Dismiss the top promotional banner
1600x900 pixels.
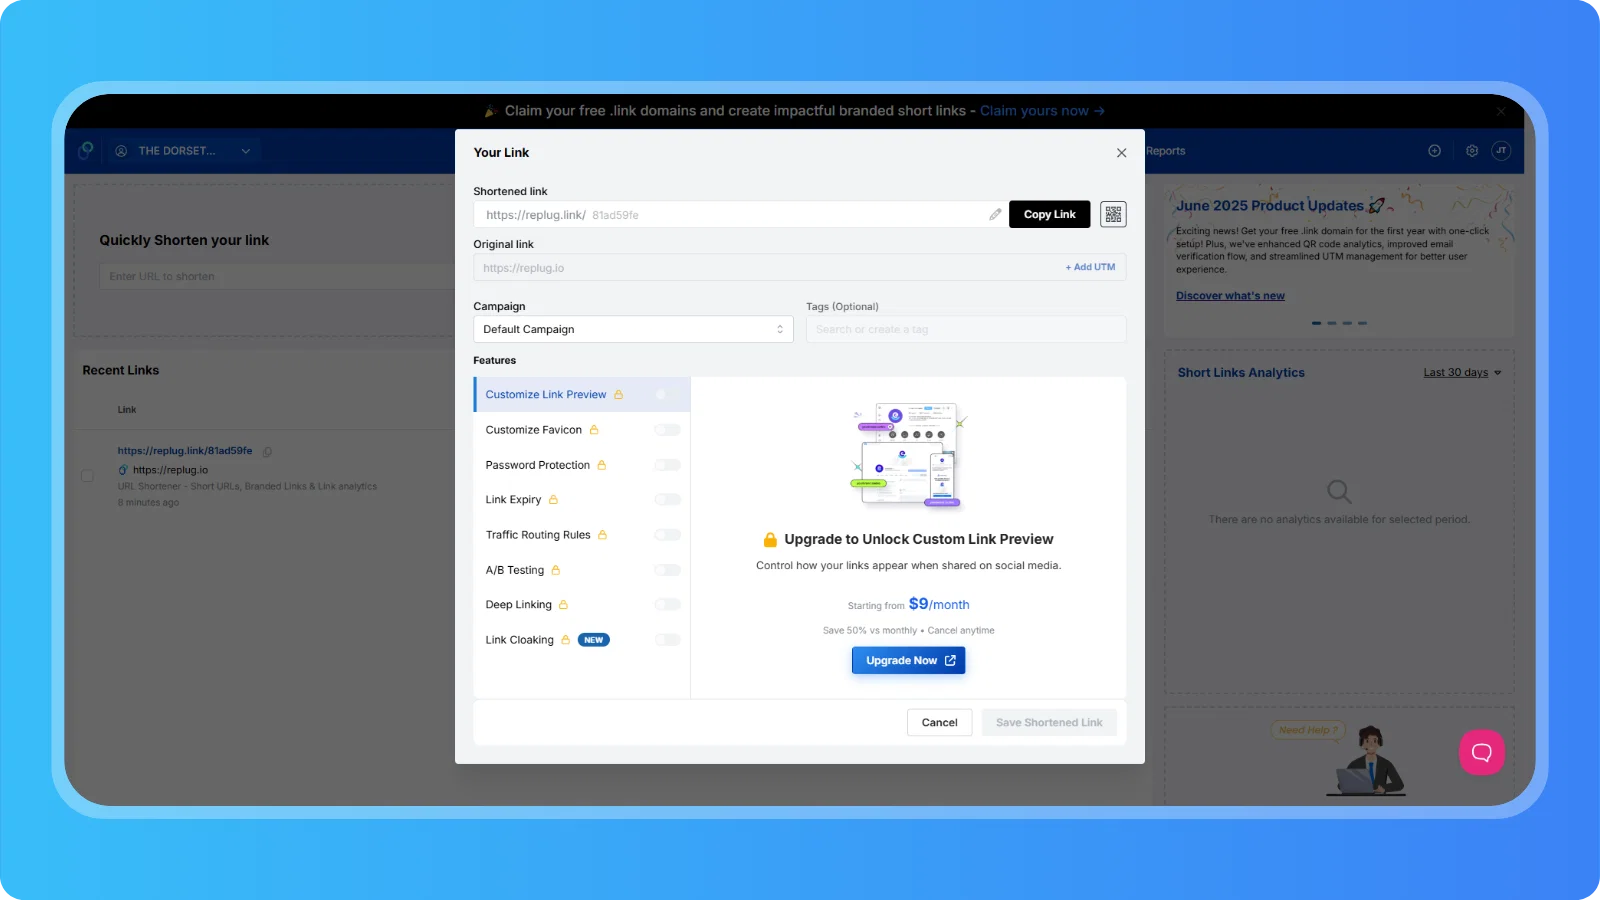(x=1501, y=111)
